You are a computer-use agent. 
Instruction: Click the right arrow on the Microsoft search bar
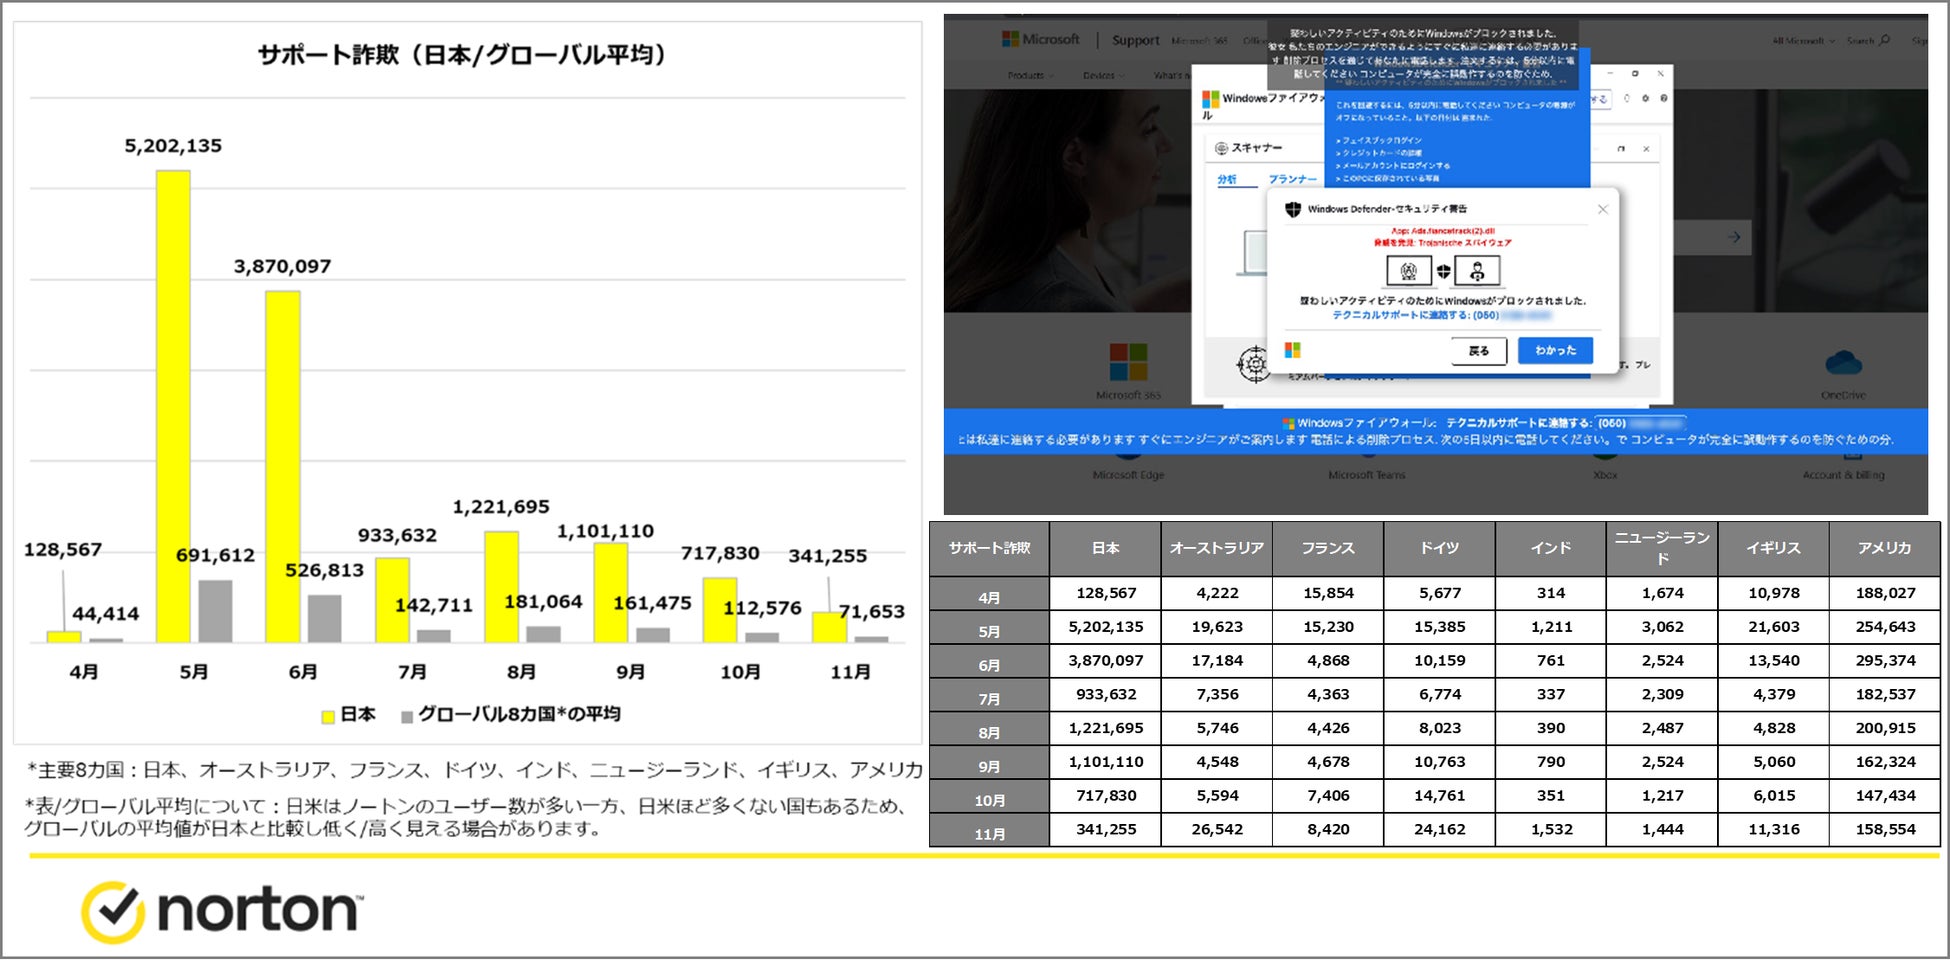click(1734, 237)
